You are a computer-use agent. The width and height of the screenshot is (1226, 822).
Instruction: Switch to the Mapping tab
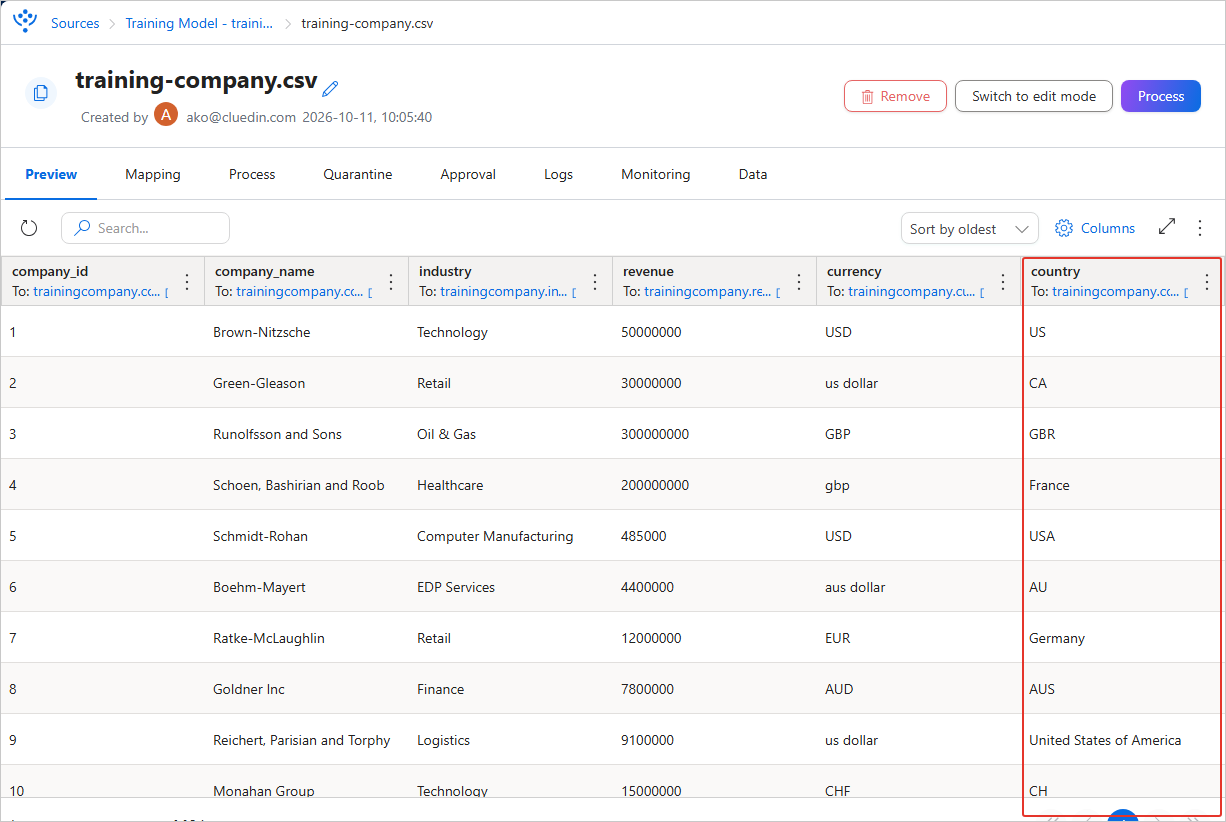(x=153, y=174)
